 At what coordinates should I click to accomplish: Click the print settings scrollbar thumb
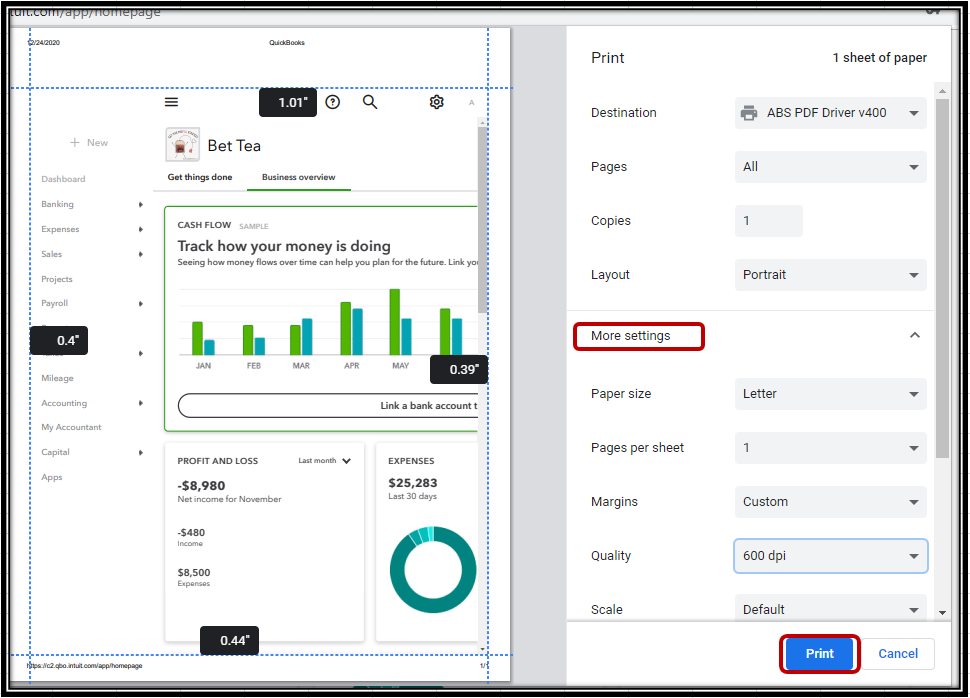click(942, 278)
